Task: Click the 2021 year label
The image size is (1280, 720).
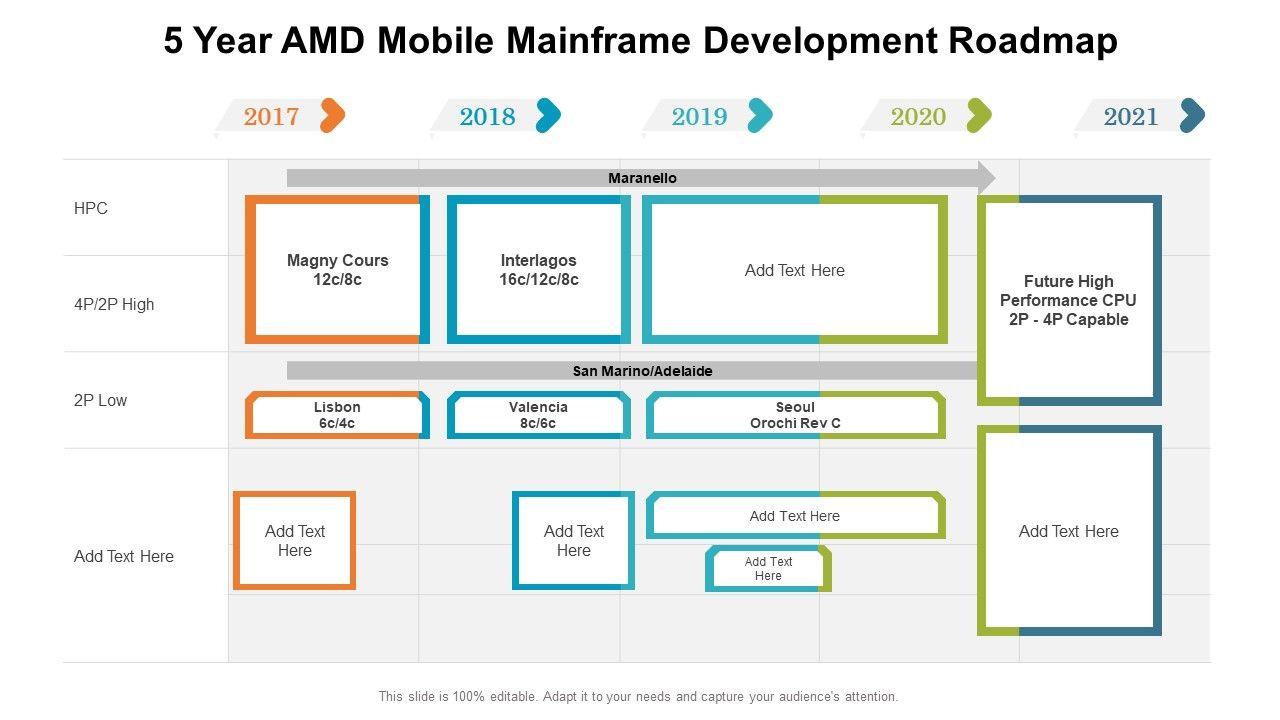Action: tap(1130, 117)
